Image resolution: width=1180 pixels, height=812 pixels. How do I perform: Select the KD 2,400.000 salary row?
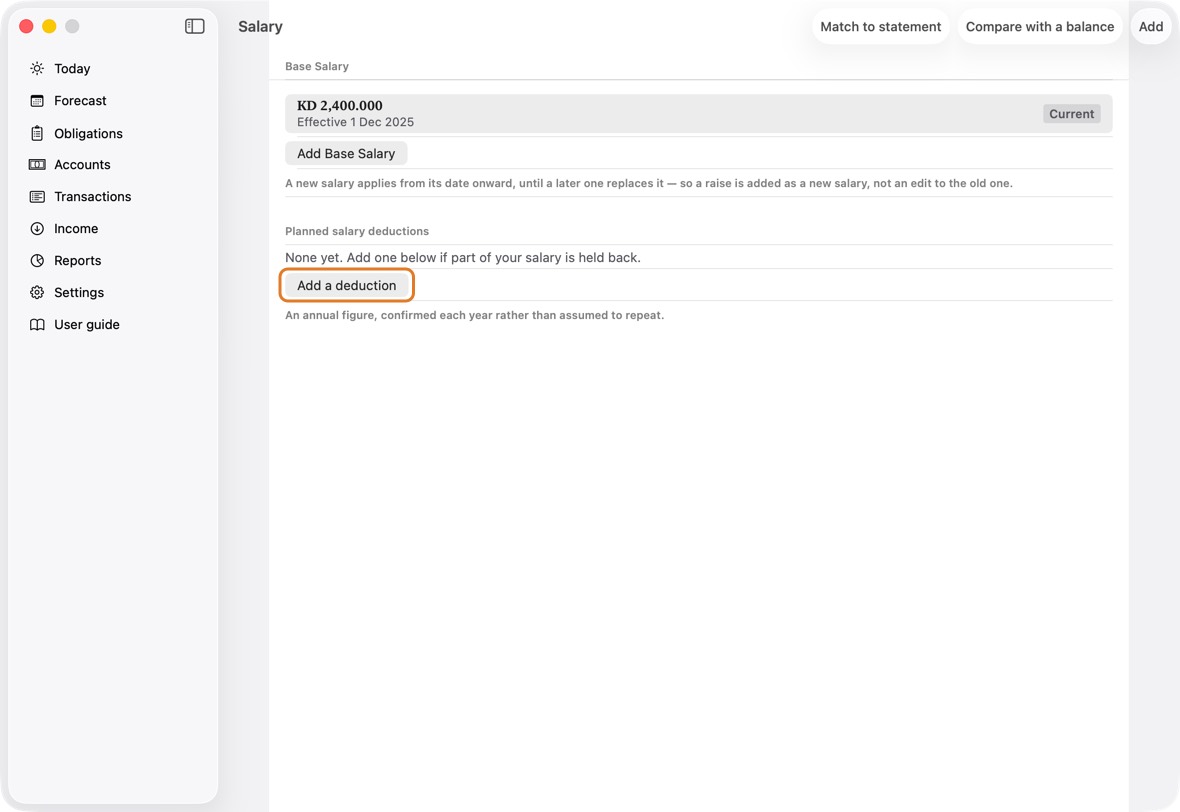[698, 114]
